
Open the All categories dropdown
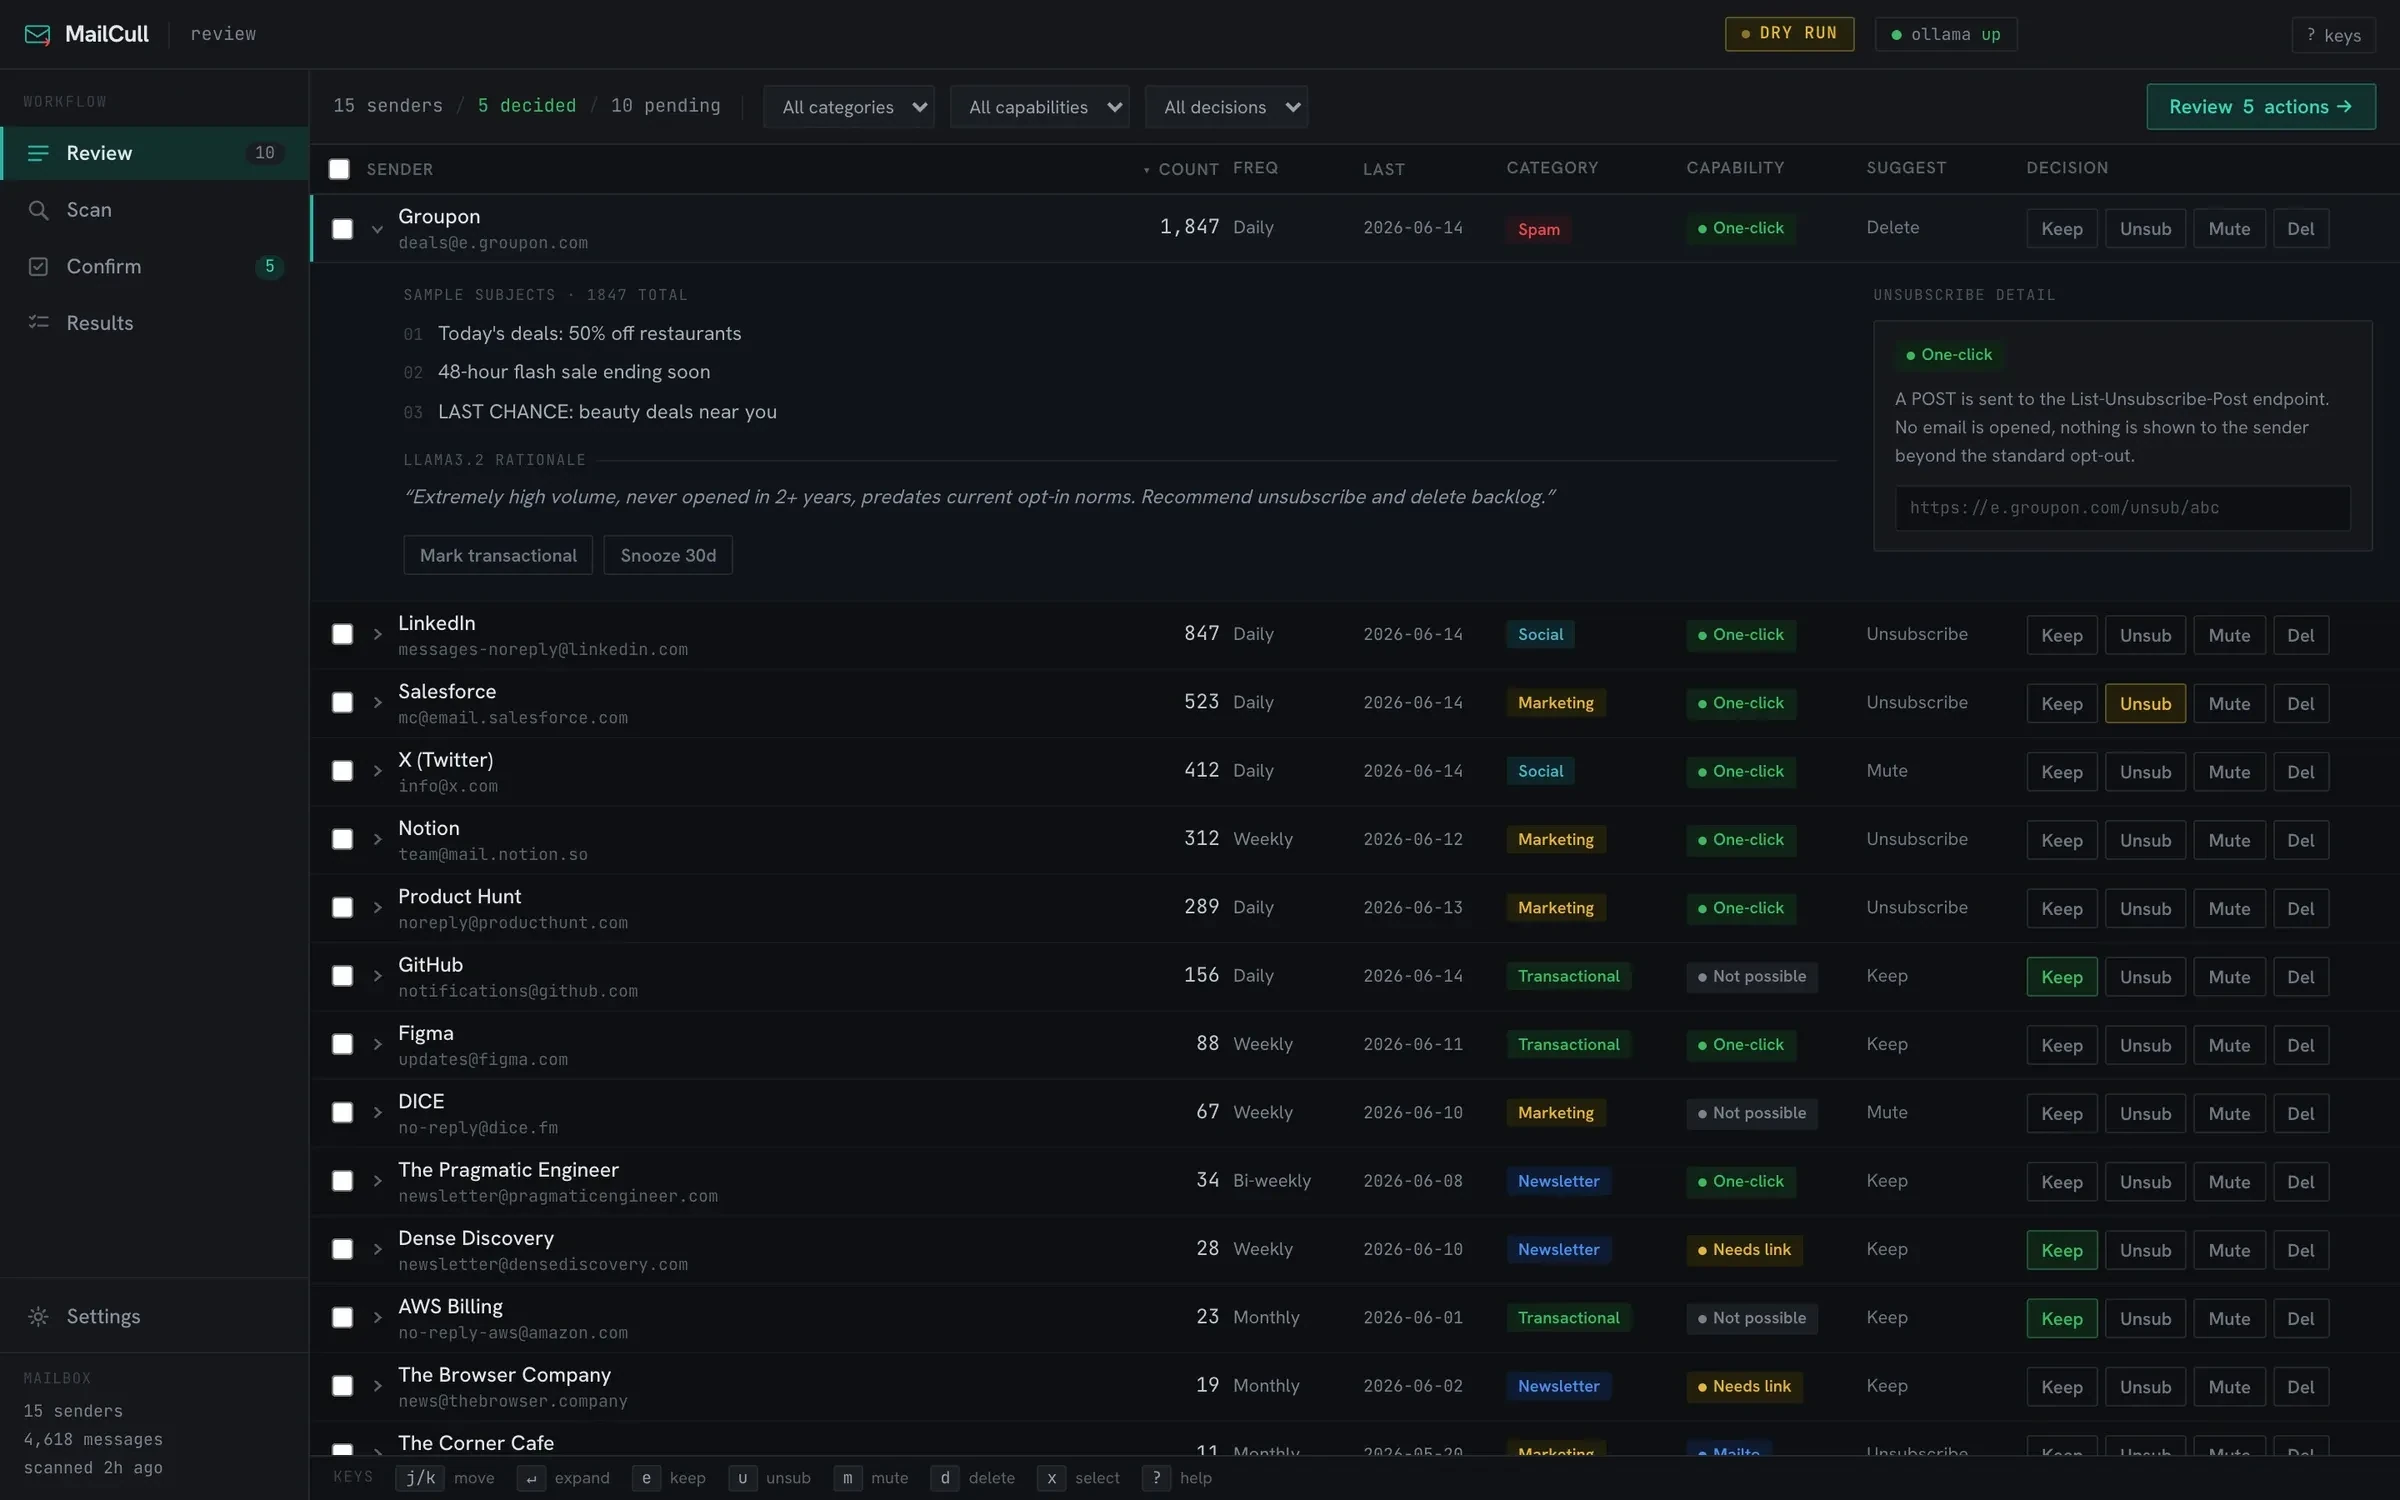[848, 107]
